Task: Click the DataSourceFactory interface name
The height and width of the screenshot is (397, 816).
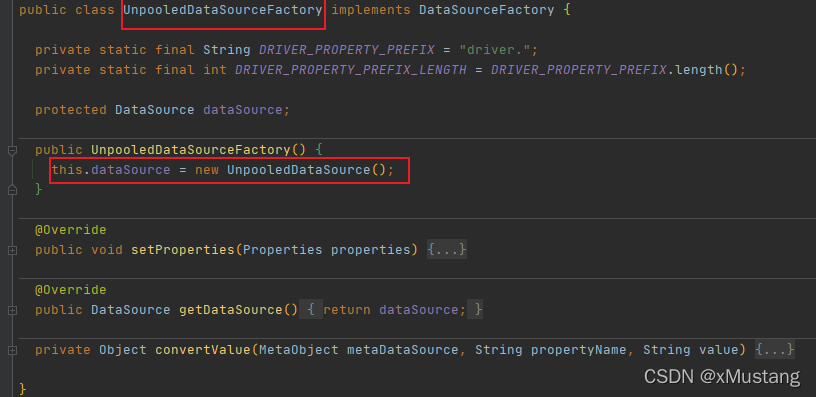Action: [x=487, y=10]
